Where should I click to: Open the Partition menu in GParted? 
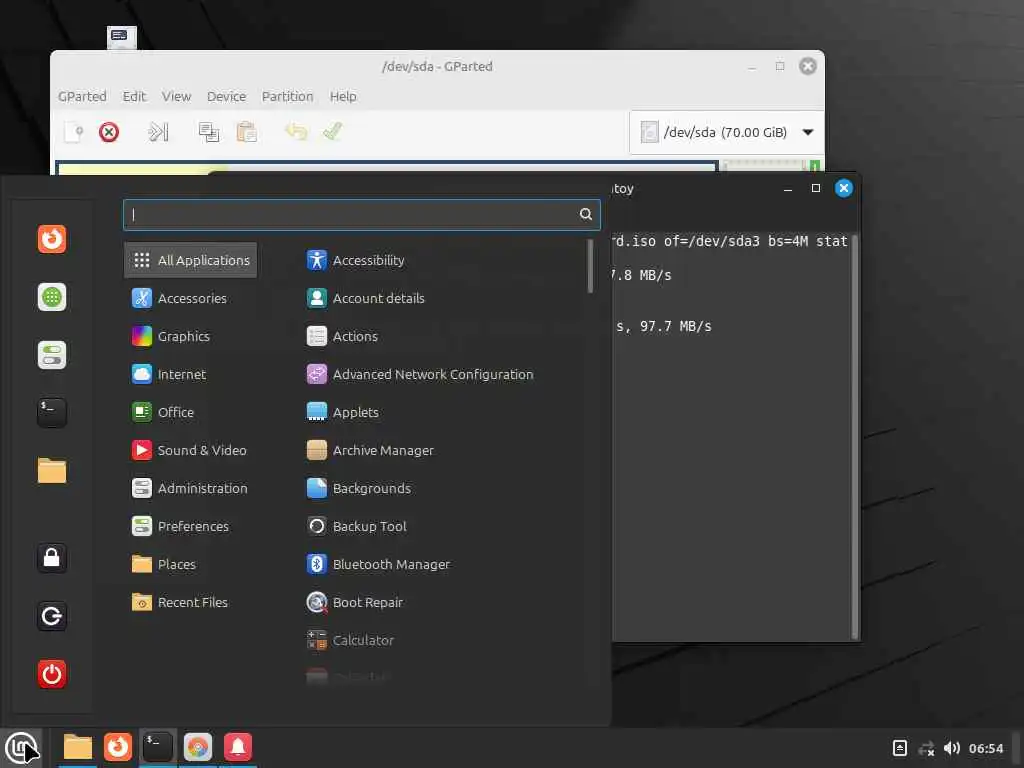(287, 97)
